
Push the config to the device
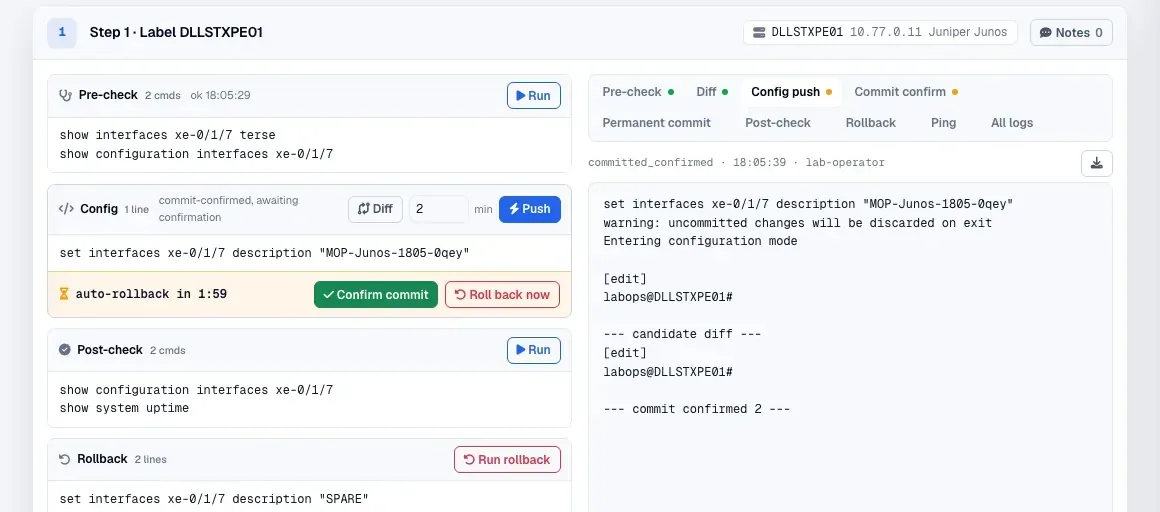[530, 209]
